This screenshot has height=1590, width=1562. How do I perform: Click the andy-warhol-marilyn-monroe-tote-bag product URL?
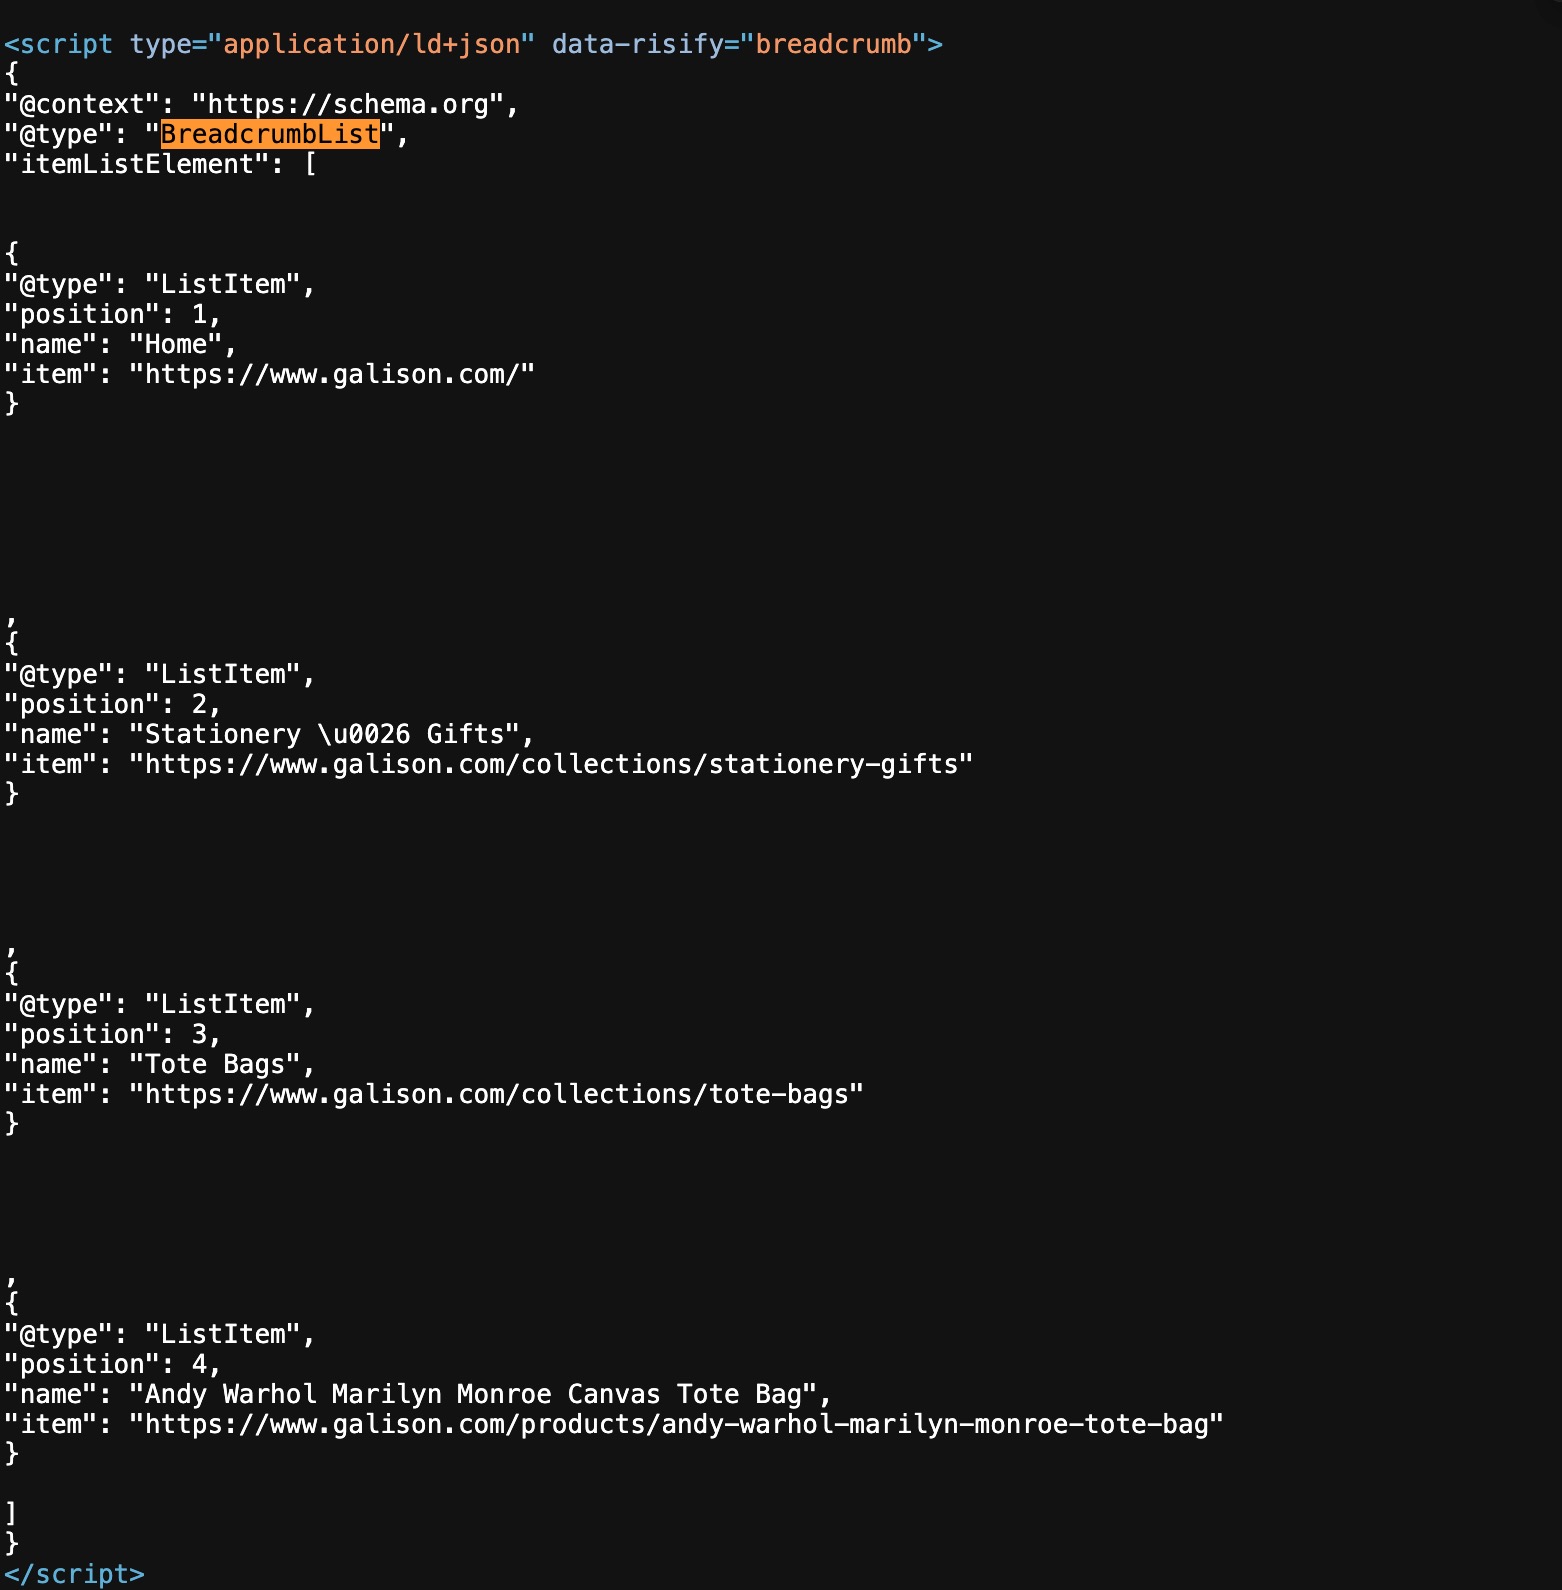(676, 1424)
